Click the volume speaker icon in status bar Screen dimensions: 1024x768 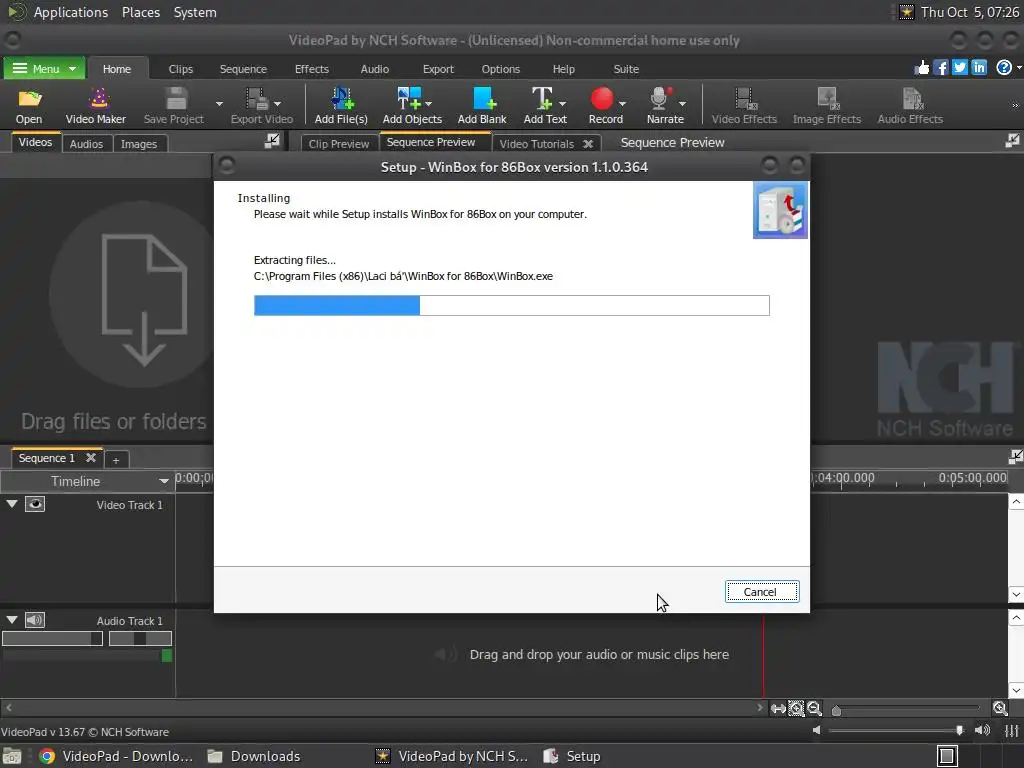coord(982,730)
